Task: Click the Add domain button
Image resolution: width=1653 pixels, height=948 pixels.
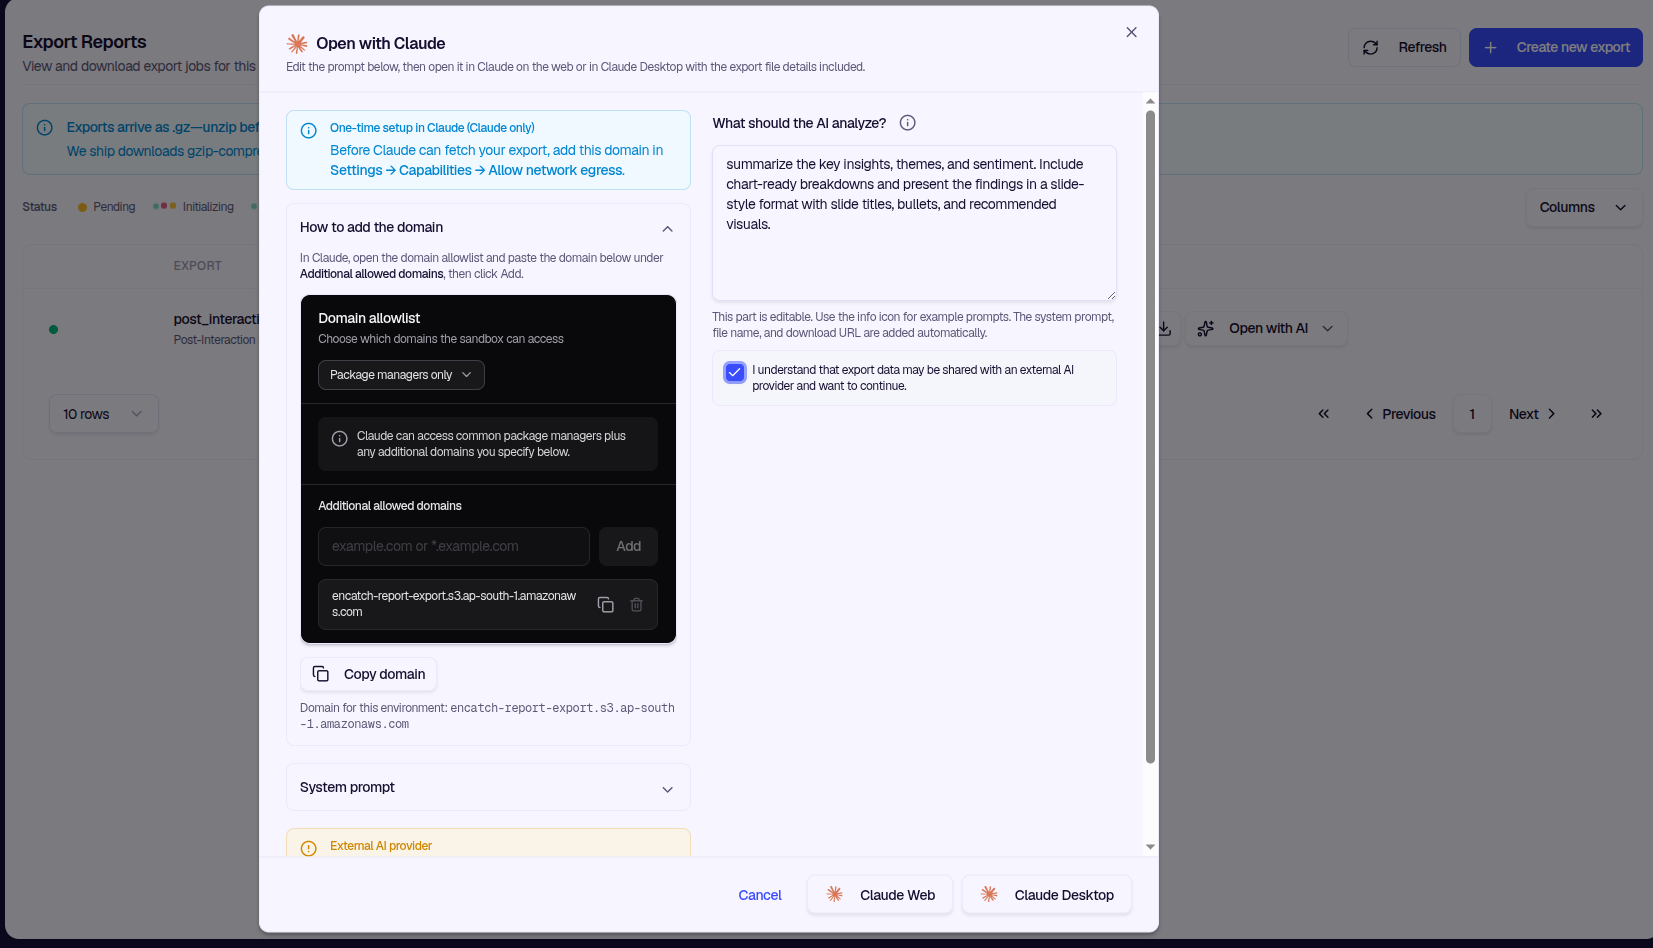Action: coord(628,546)
